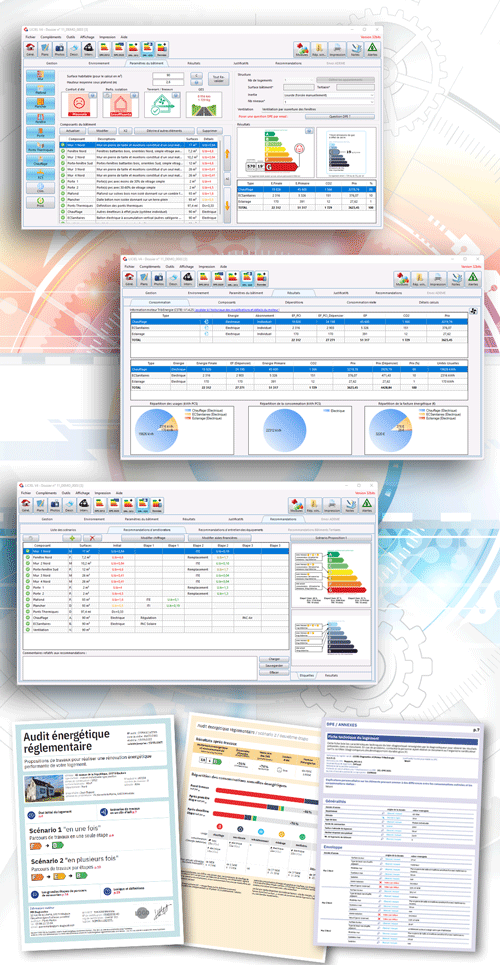
Task: Open Déperditions sub-tab in middle window
Action: click(x=294, y=302)
